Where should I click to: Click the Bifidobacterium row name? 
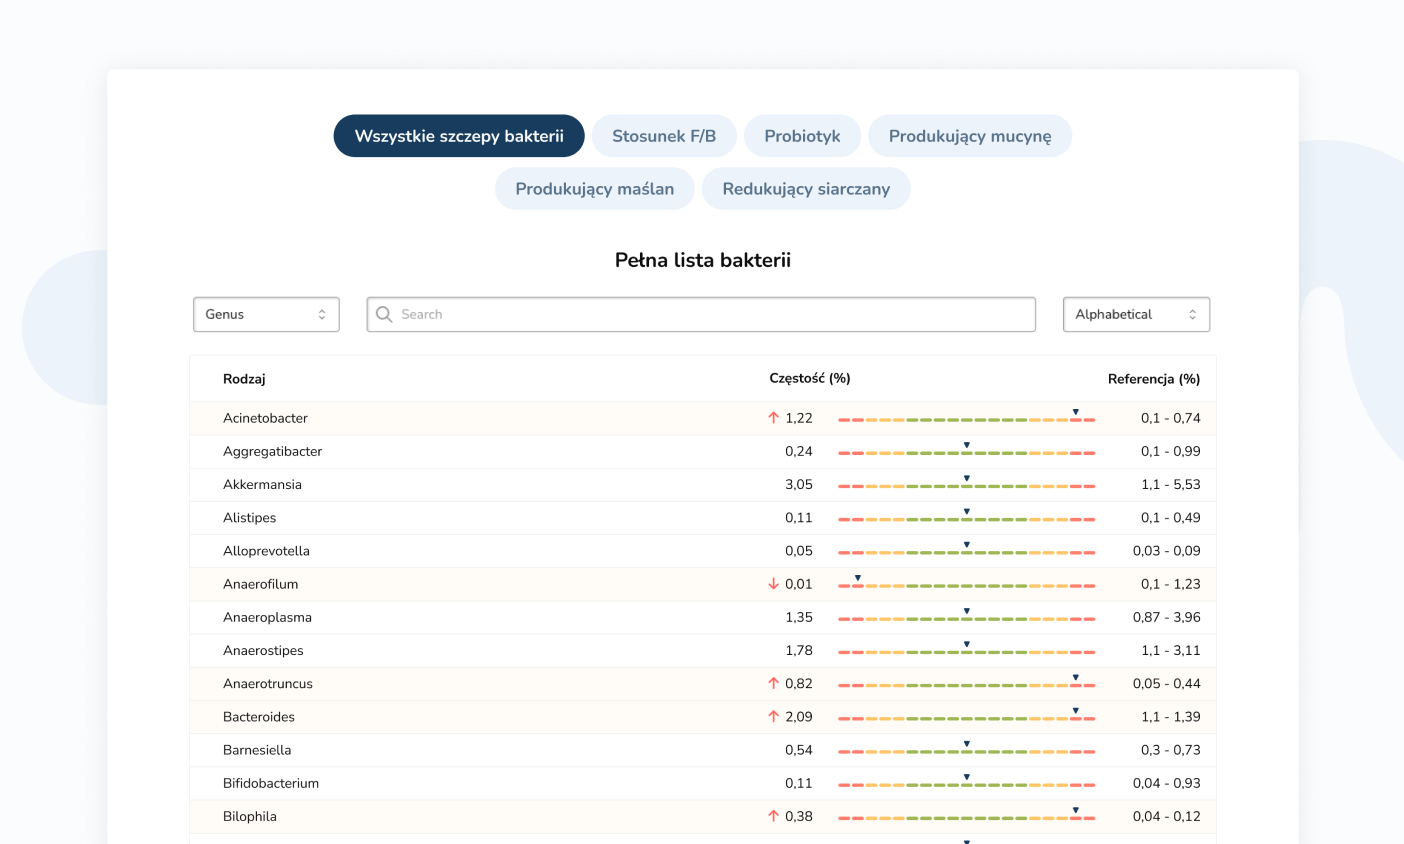[271, 783]
